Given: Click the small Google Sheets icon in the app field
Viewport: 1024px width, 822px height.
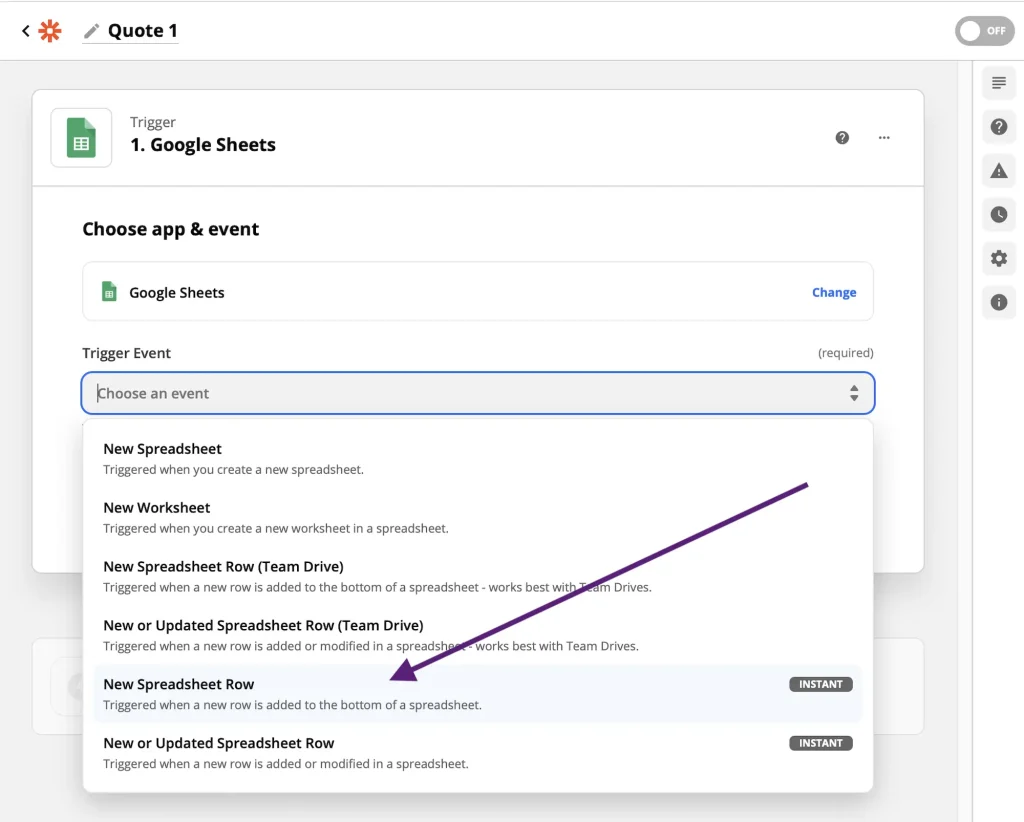Looking at the screenshot, I should [109, 292].
